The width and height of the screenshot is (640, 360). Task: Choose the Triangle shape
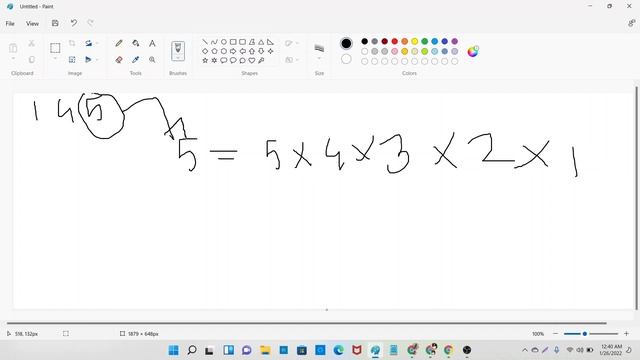(x=261, y=42)
